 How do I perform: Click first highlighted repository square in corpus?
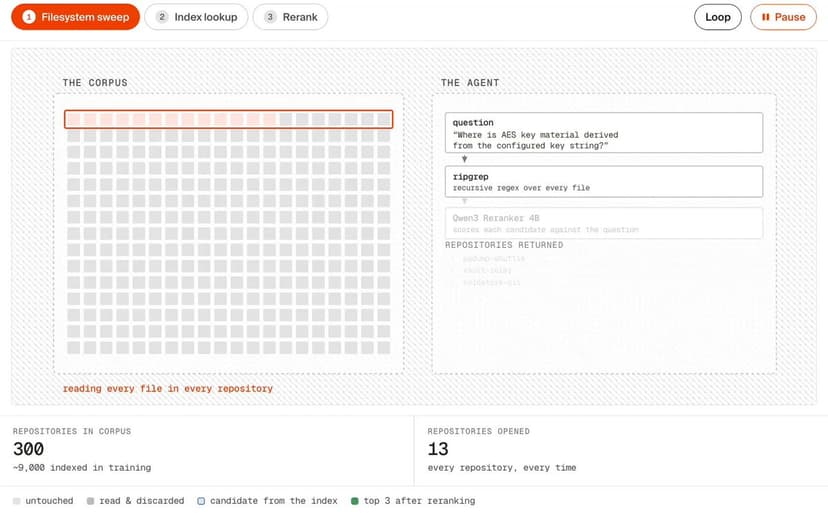click(74, 119)
